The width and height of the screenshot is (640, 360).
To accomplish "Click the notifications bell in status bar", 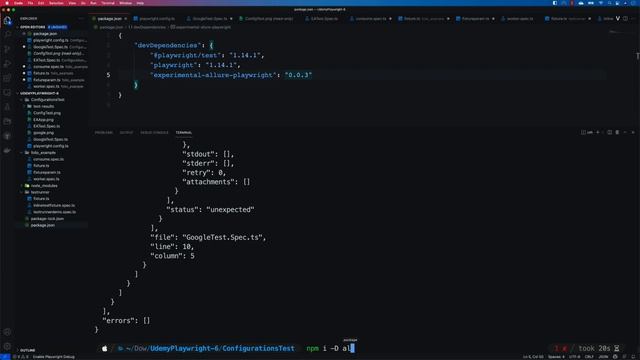I will (633, 357).
